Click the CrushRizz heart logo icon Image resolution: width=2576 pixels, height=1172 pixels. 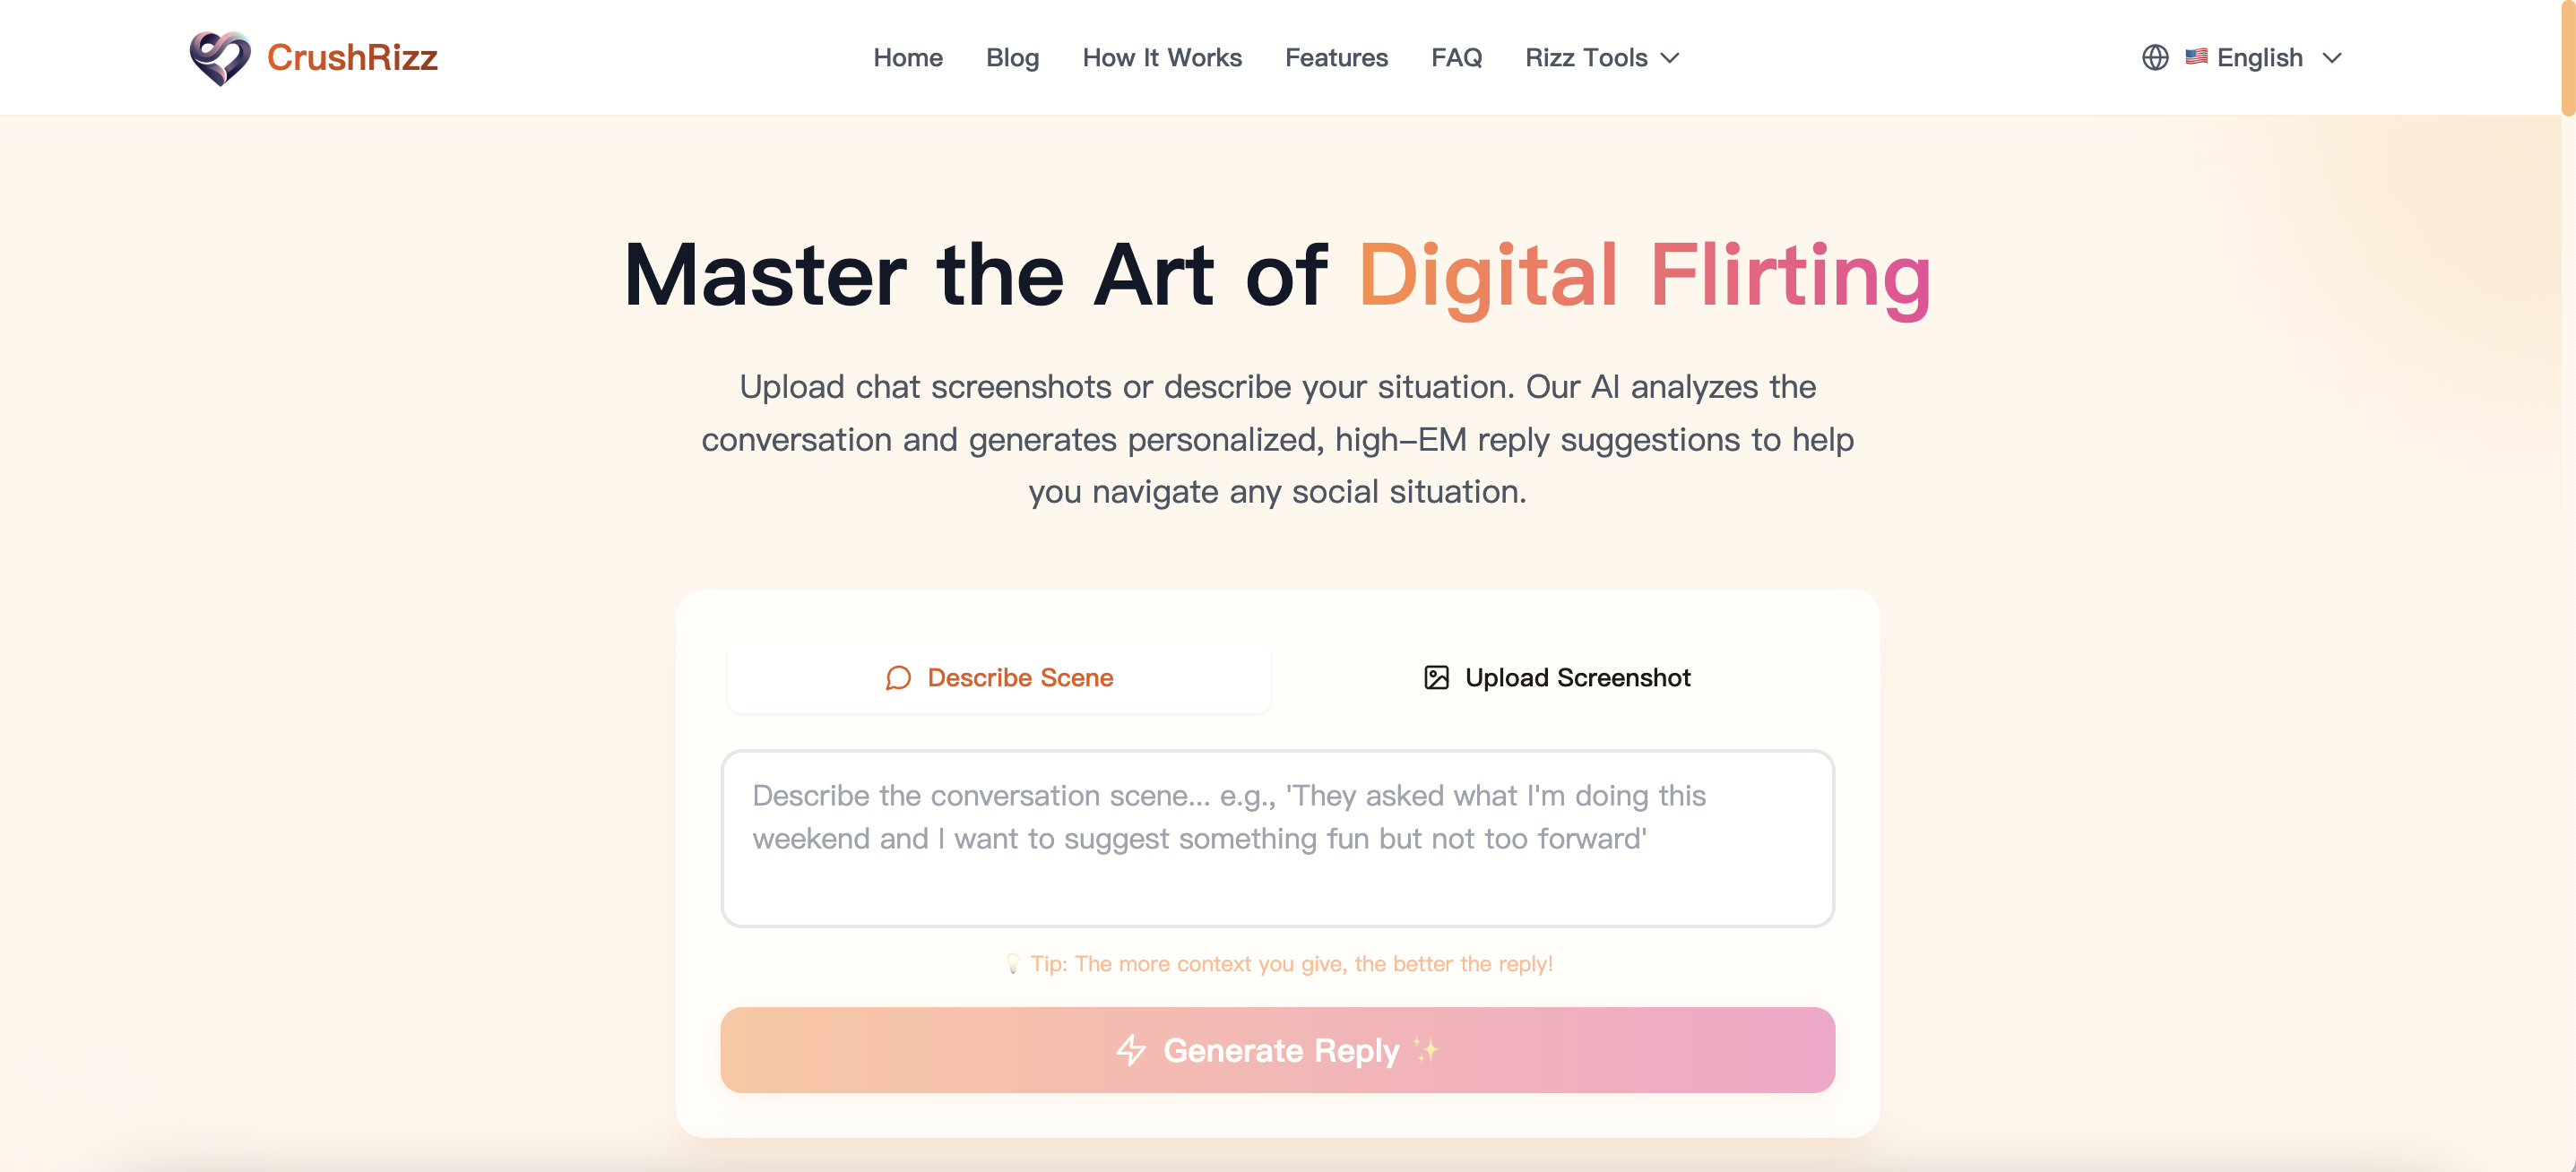tap(220, 57)
